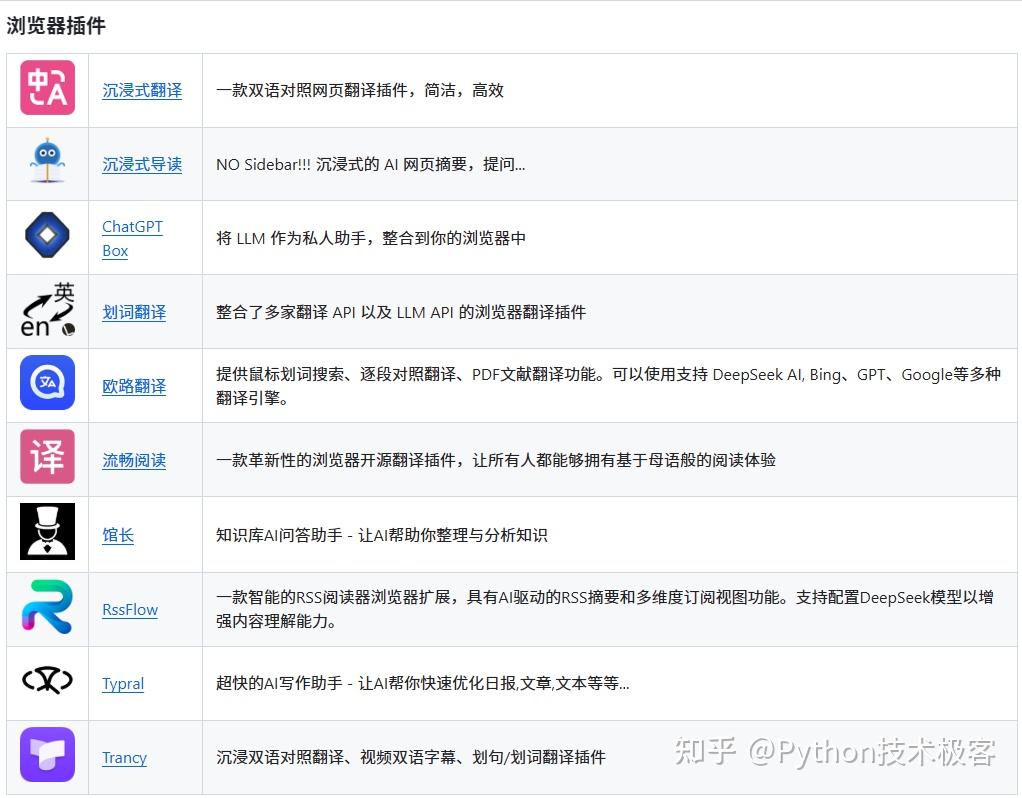Open the RssFlow link
1022x798 pixels.
(x=130, y=610)
